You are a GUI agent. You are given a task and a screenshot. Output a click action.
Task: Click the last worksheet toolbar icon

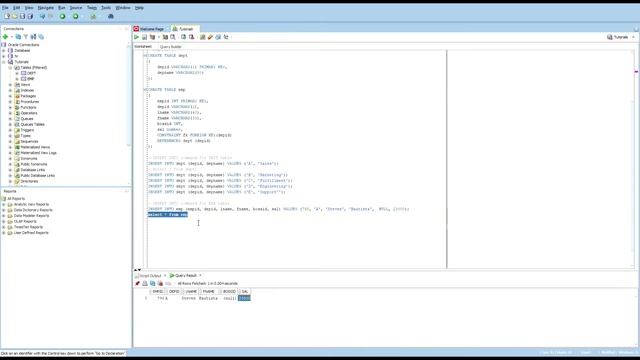(226, 37)
